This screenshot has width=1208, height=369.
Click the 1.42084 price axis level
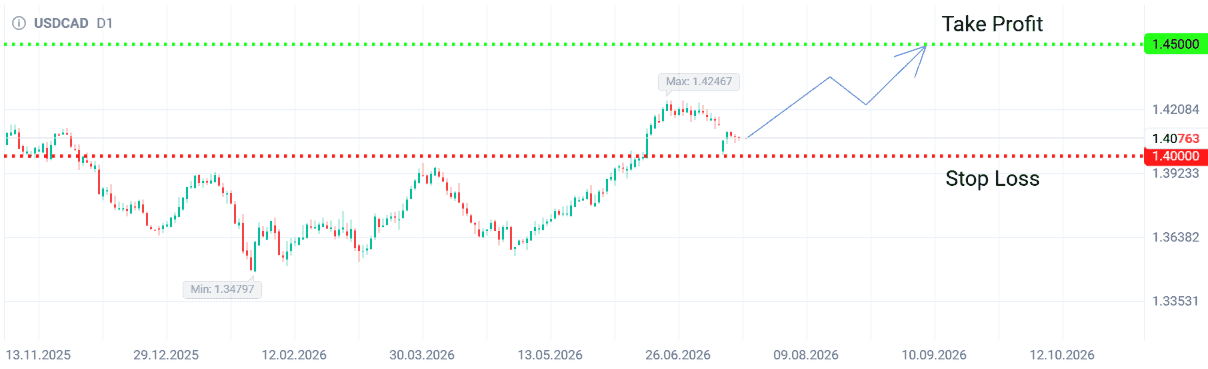click(x=1175, y=109)
